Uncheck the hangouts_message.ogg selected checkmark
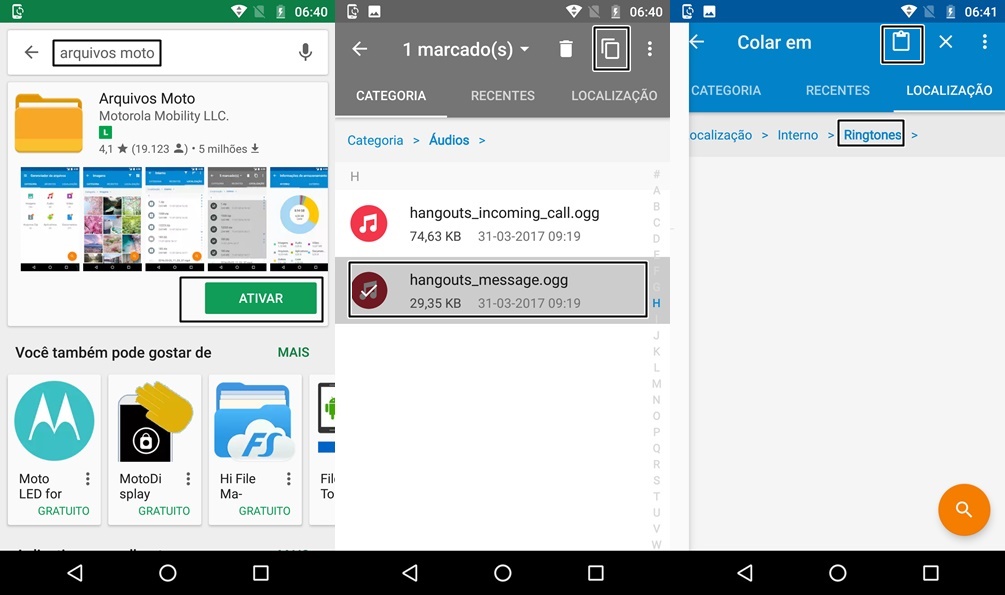The image size is (1005, 595). click(369, 290)
